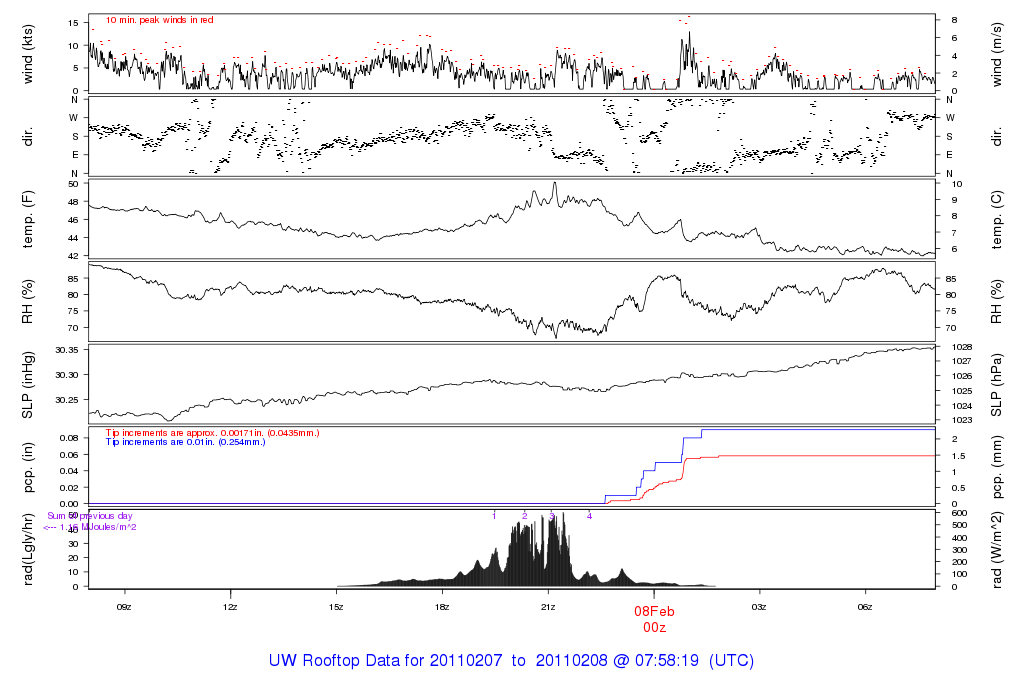
Task: Click the '1028' hPa axis value
Action: 962,347
